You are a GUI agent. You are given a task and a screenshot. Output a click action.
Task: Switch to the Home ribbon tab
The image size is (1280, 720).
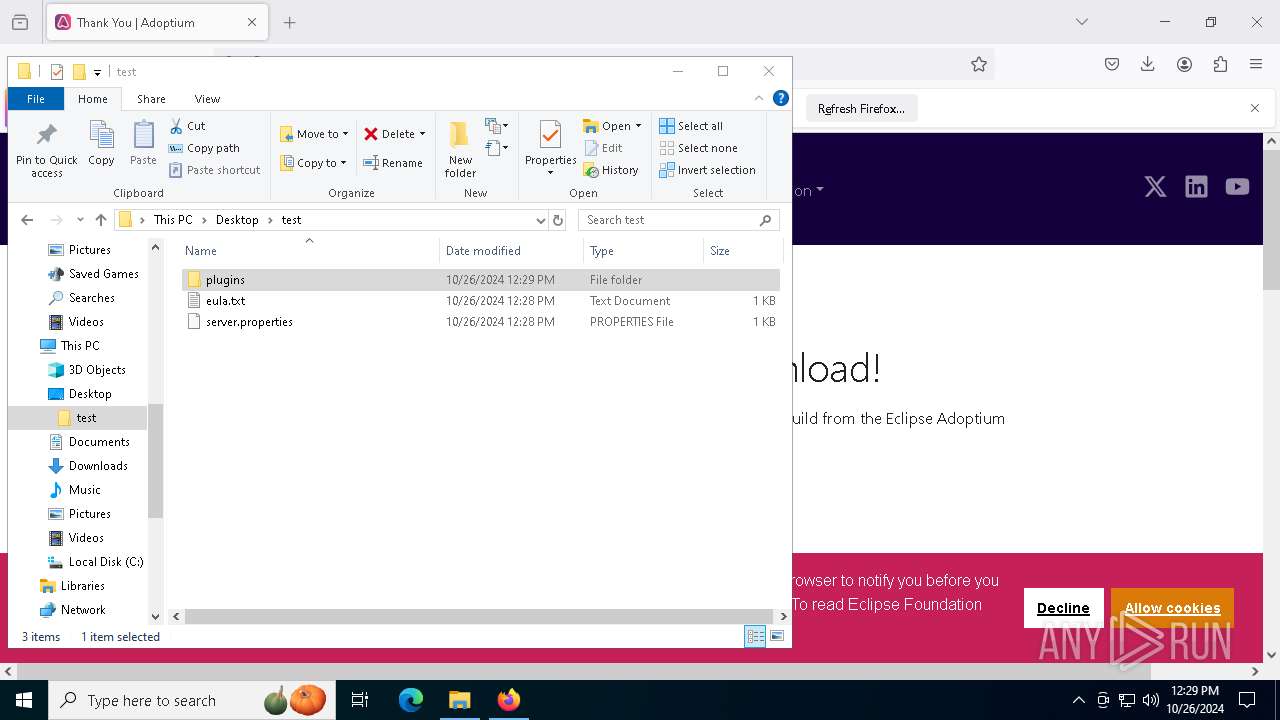click(x=93, y=99)
